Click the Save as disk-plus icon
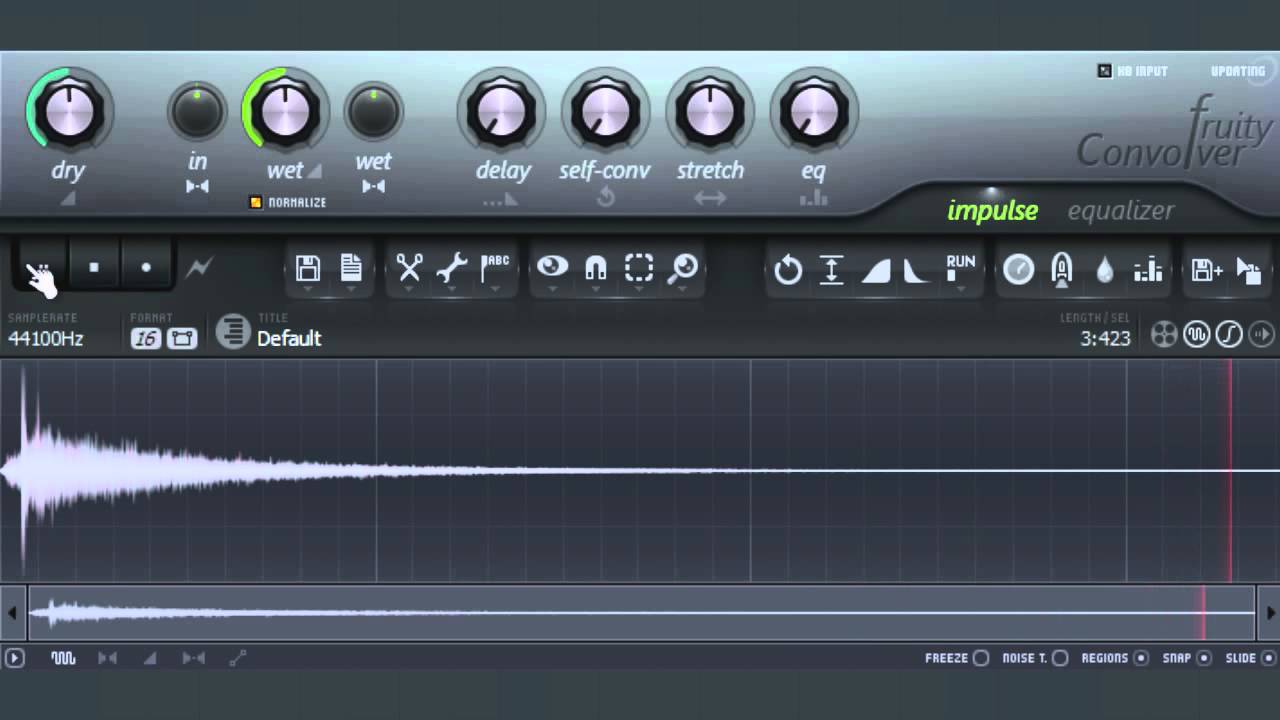Screen dimensions: 1280x720 (1206, 269)
